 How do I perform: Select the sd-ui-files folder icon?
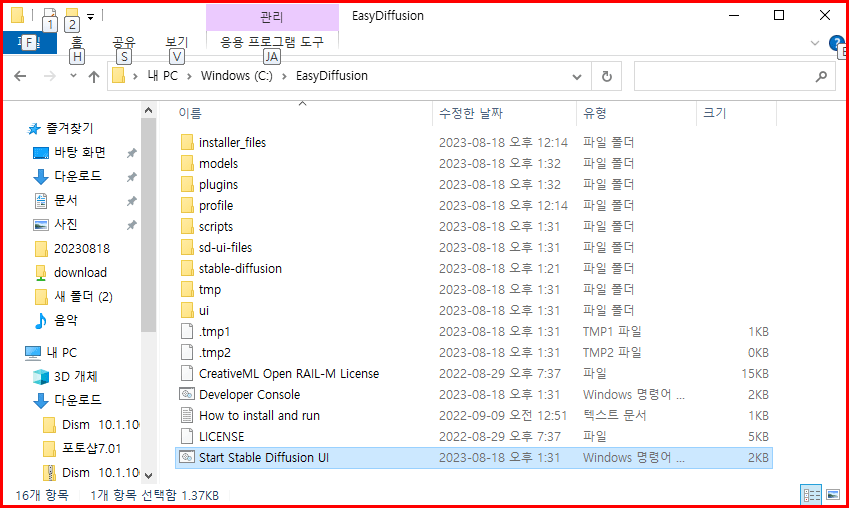click(x=187, y=248)
